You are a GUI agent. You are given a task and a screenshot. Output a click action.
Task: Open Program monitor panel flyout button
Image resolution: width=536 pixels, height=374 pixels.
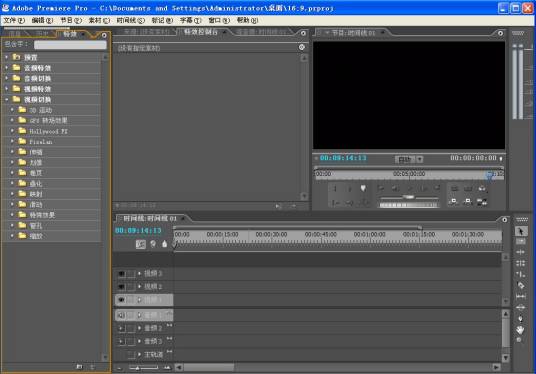tap(500, 33)
